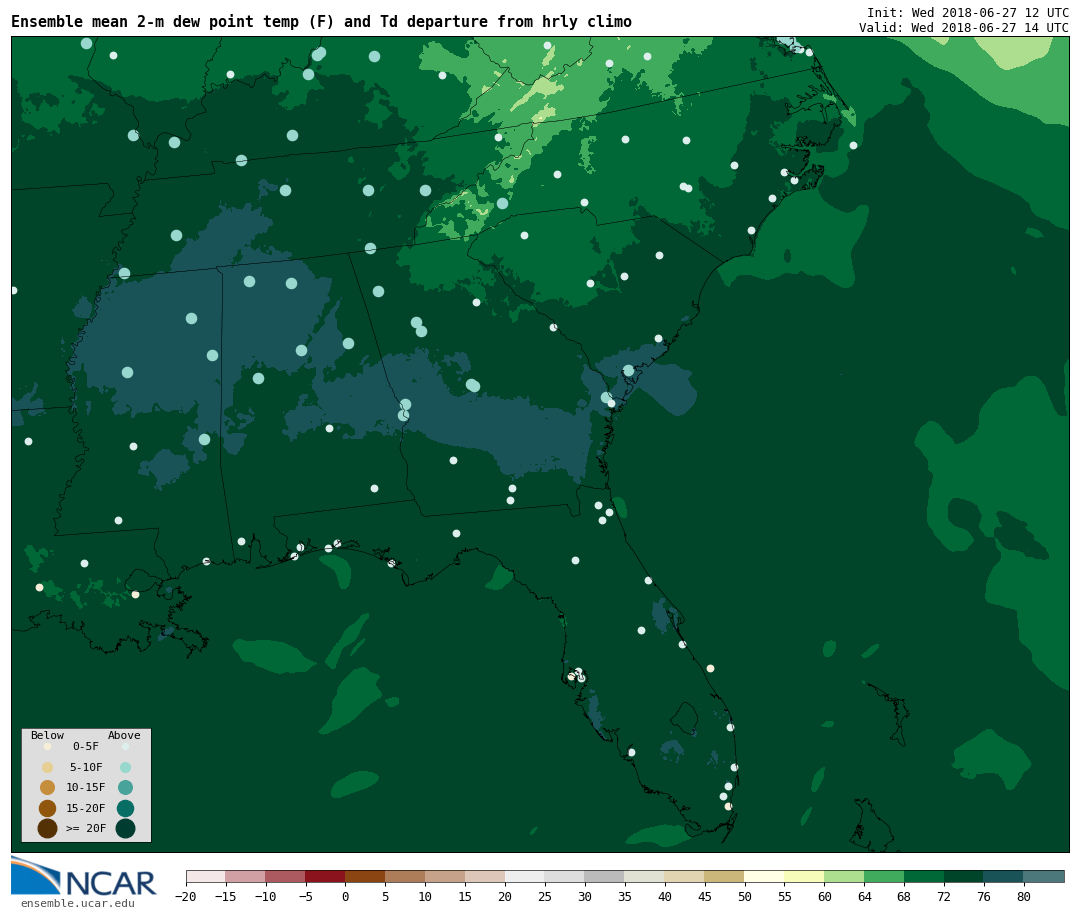Click the '64' colorbar tick label

point(864,896)
